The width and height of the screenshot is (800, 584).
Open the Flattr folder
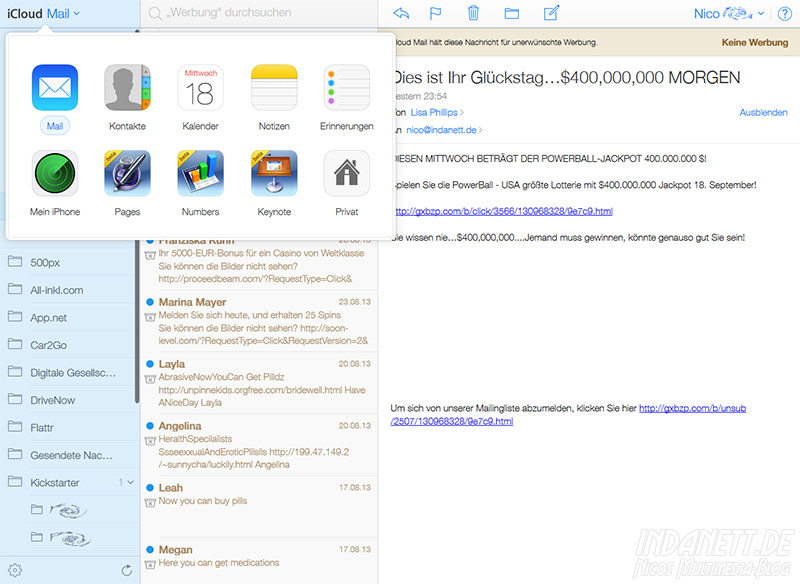click(70, 427)
